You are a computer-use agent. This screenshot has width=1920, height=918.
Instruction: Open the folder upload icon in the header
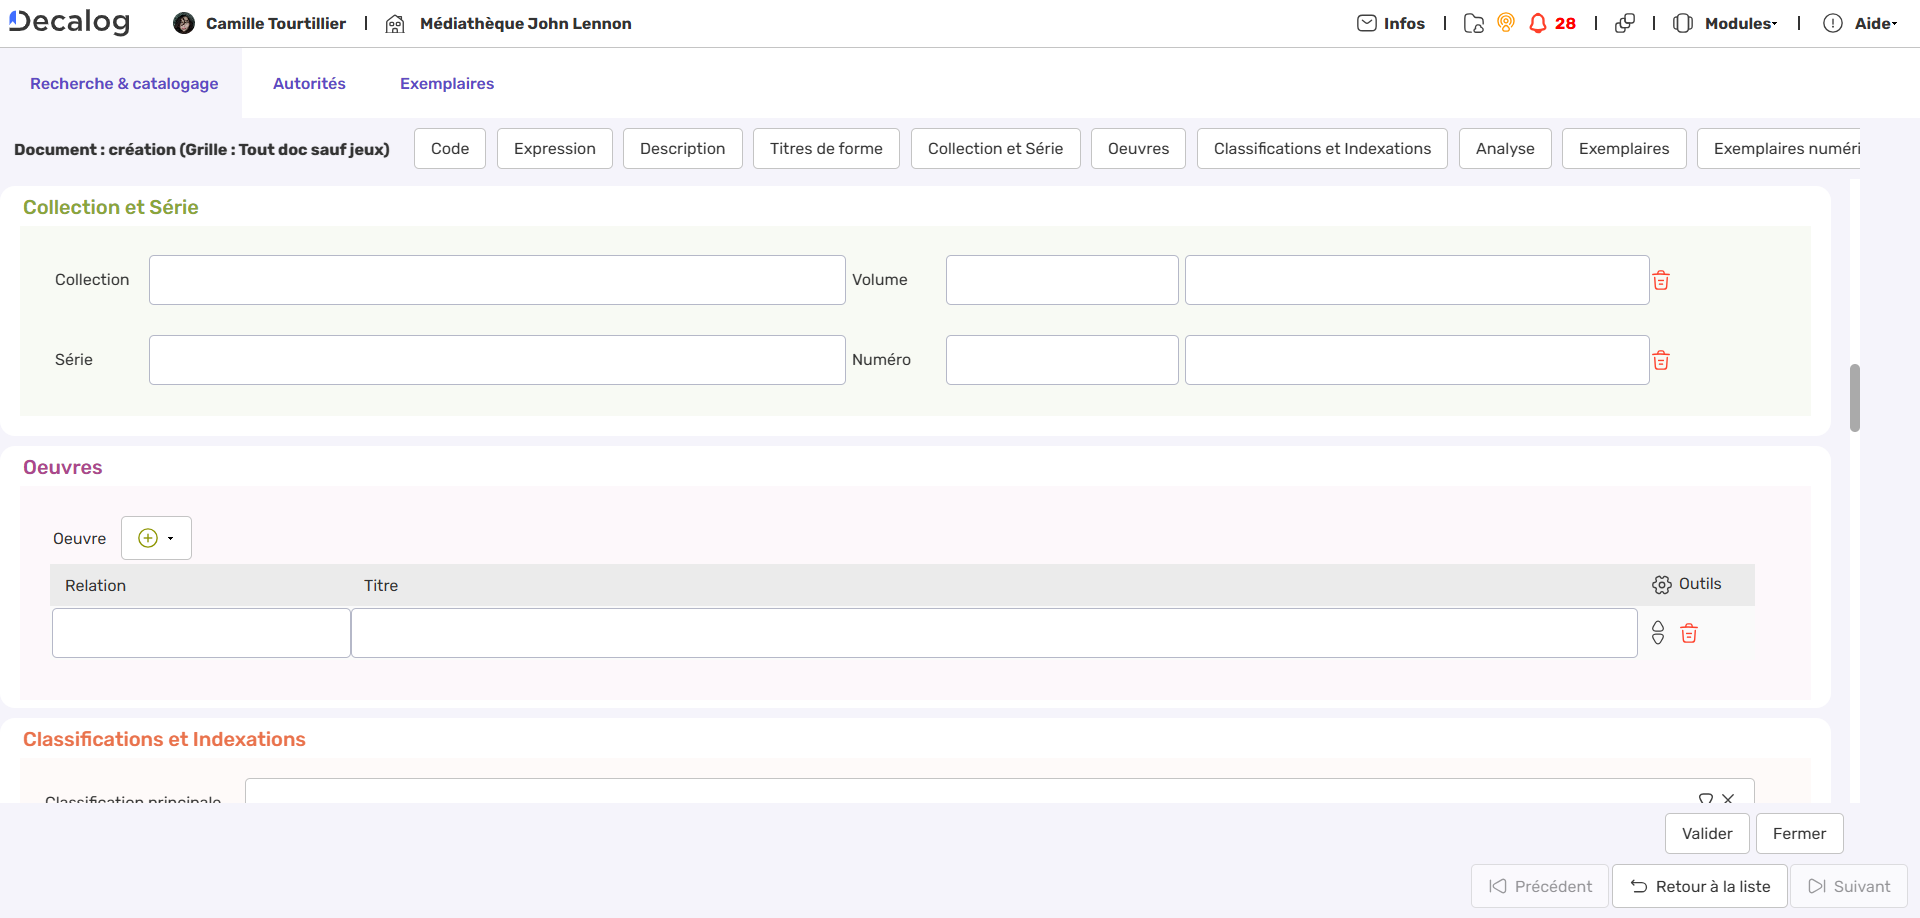pyautogui.click(x=1473, y=22)
